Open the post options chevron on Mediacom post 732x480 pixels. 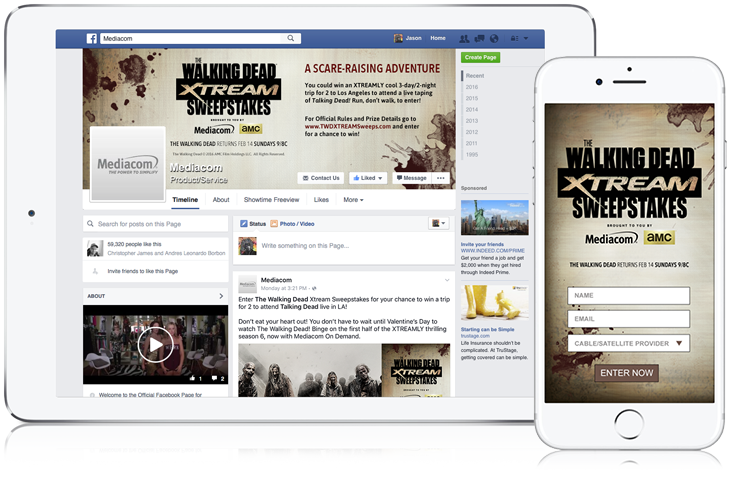(447, 280)
